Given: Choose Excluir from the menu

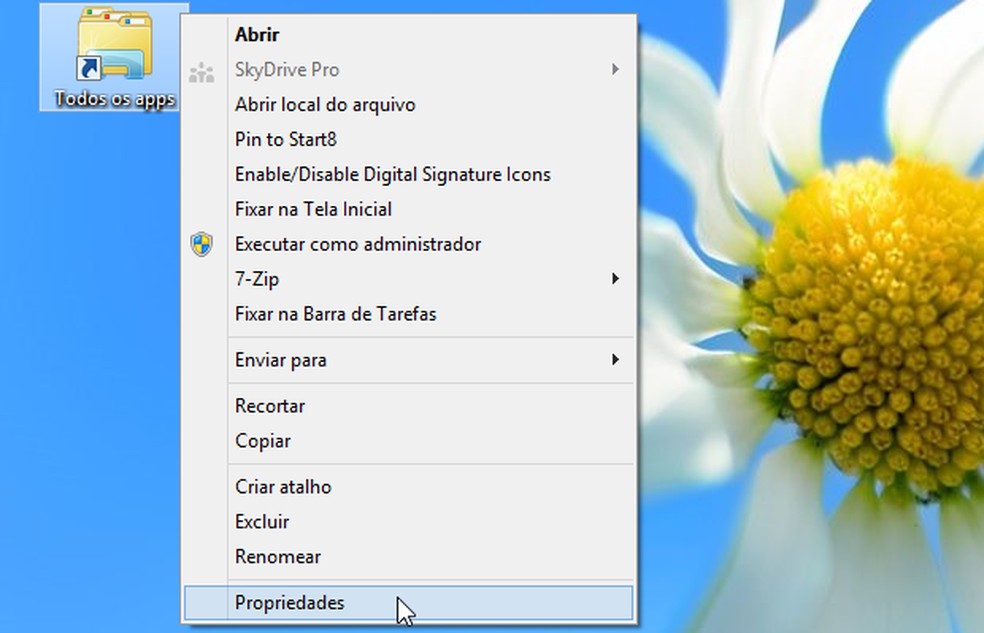Looking at the screenshot, I should [x=409, y=521].
